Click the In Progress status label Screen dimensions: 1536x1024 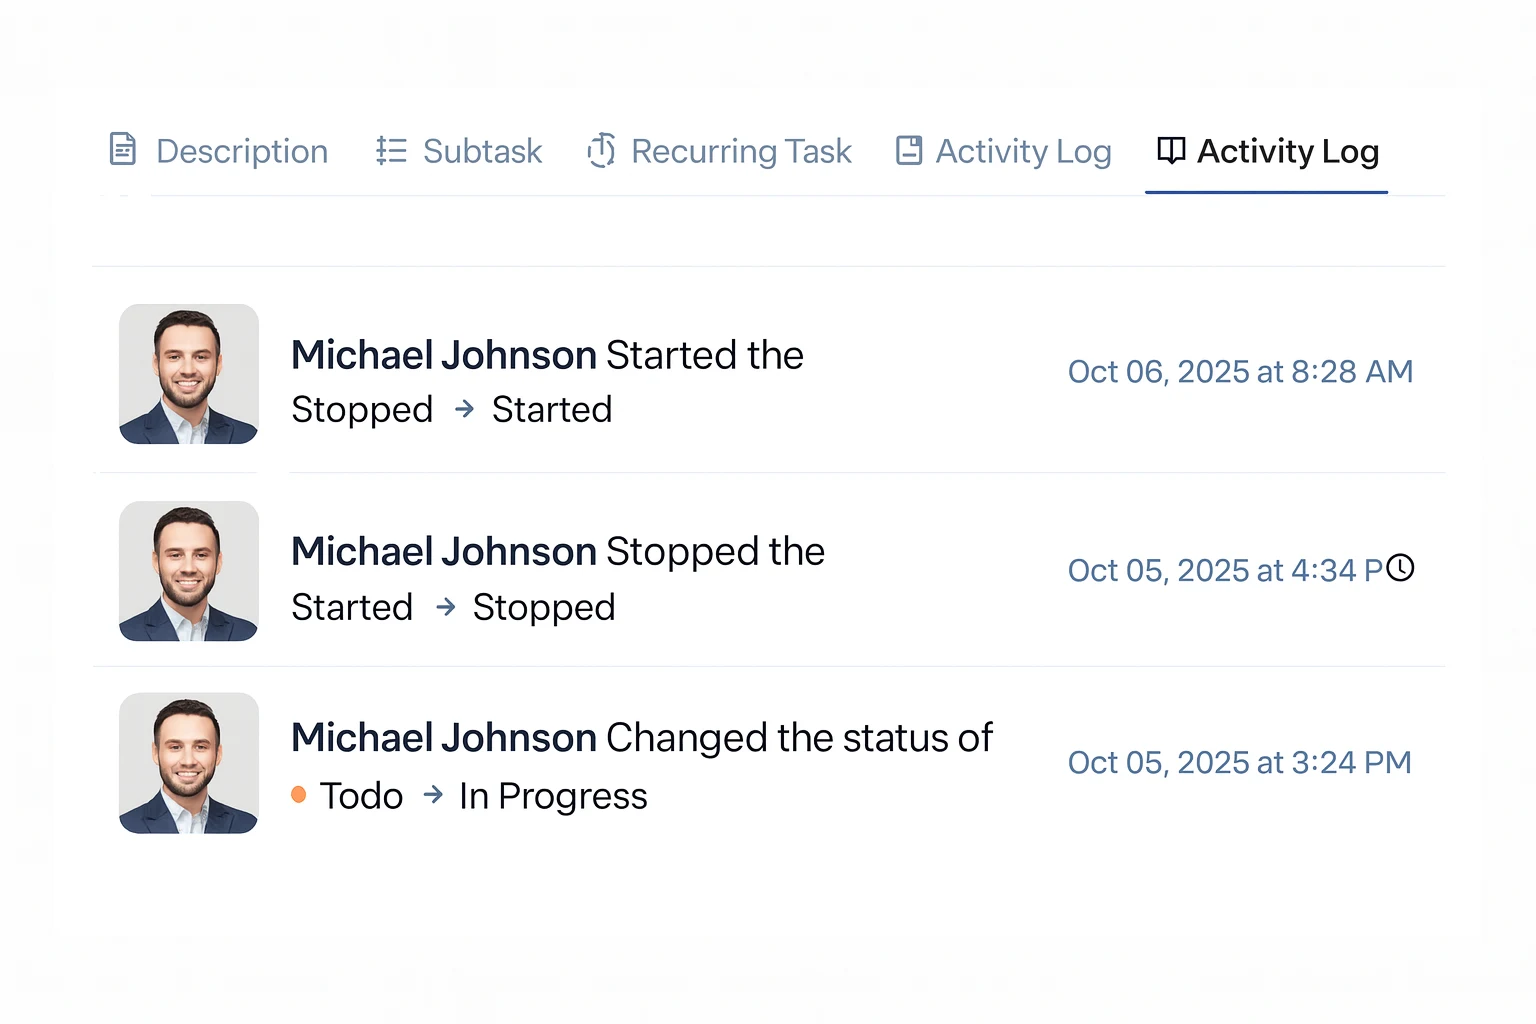[x=553, y=796]
